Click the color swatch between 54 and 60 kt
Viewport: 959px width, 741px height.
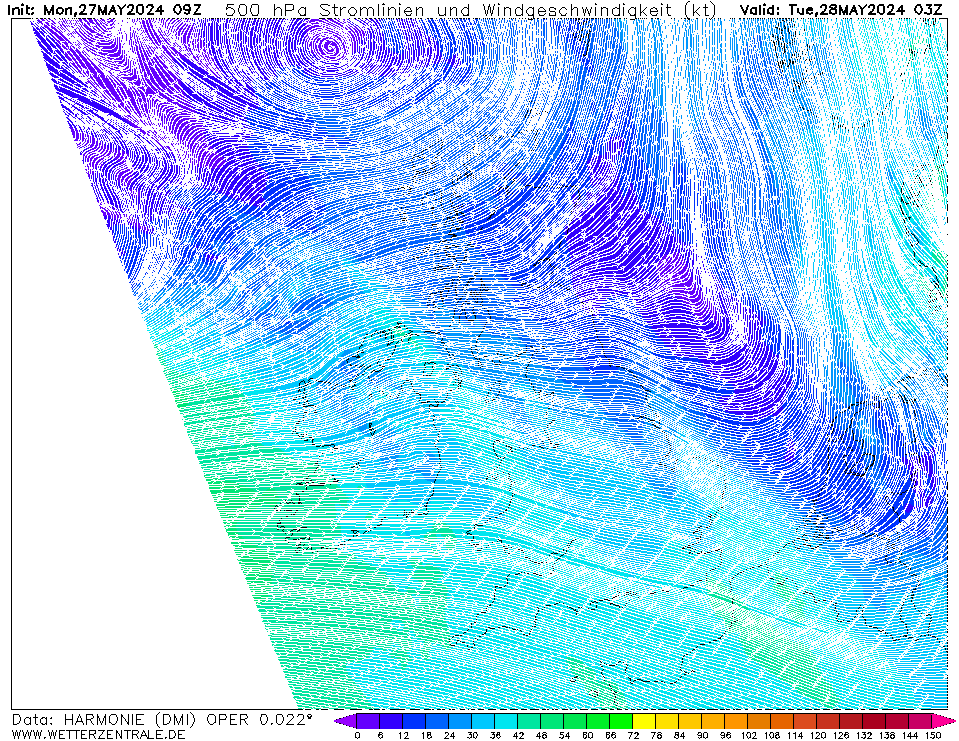pos(576,721)
